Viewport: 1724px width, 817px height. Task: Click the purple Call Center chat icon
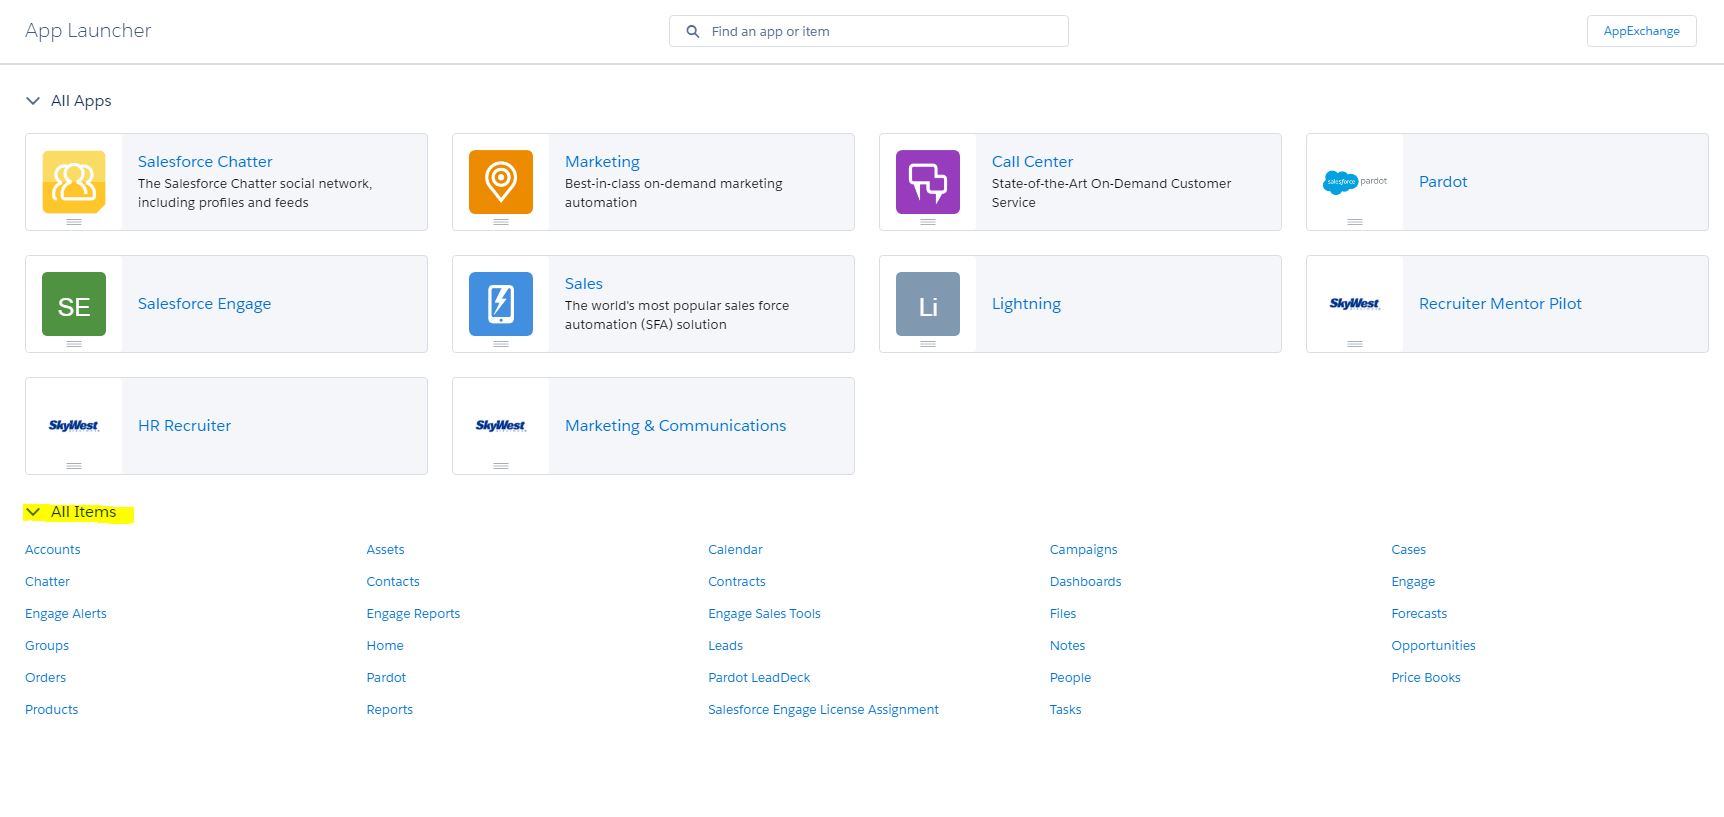[928, 182]
